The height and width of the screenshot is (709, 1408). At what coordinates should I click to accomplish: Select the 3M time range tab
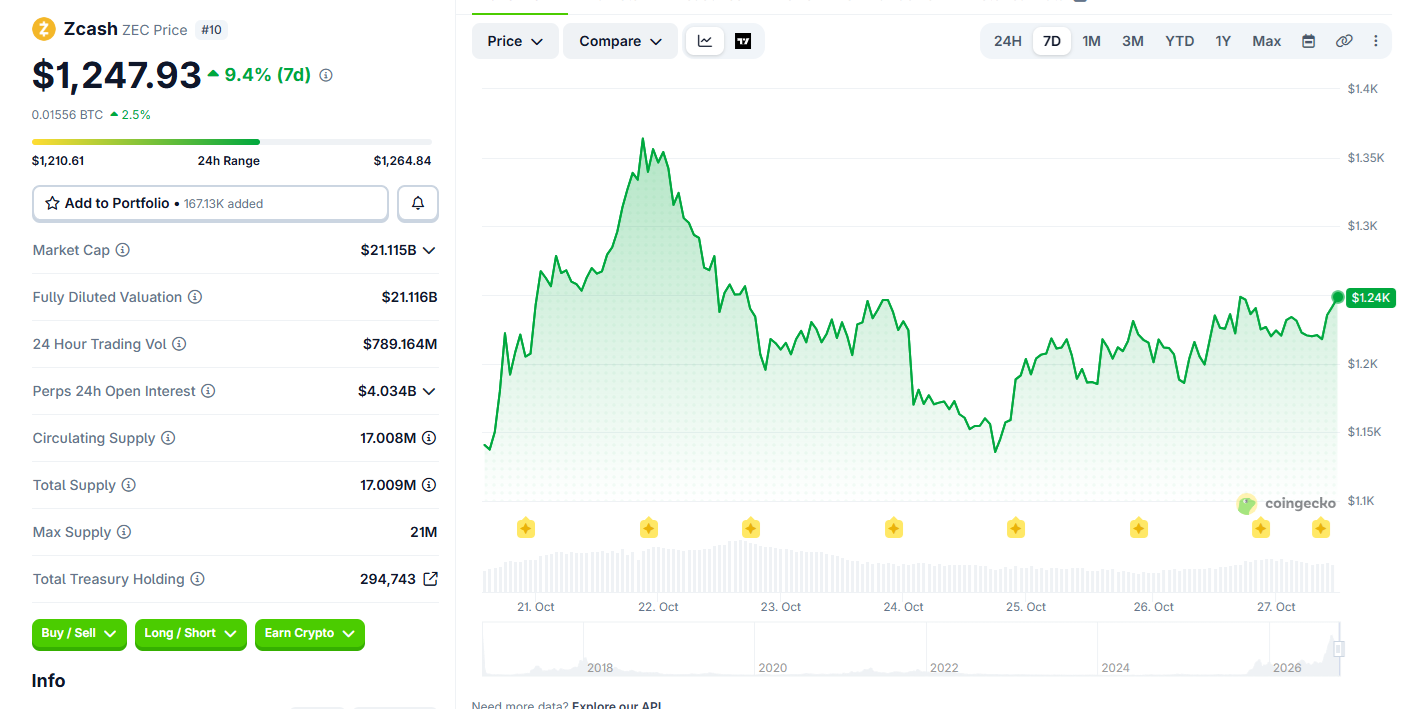(1133, 41)
